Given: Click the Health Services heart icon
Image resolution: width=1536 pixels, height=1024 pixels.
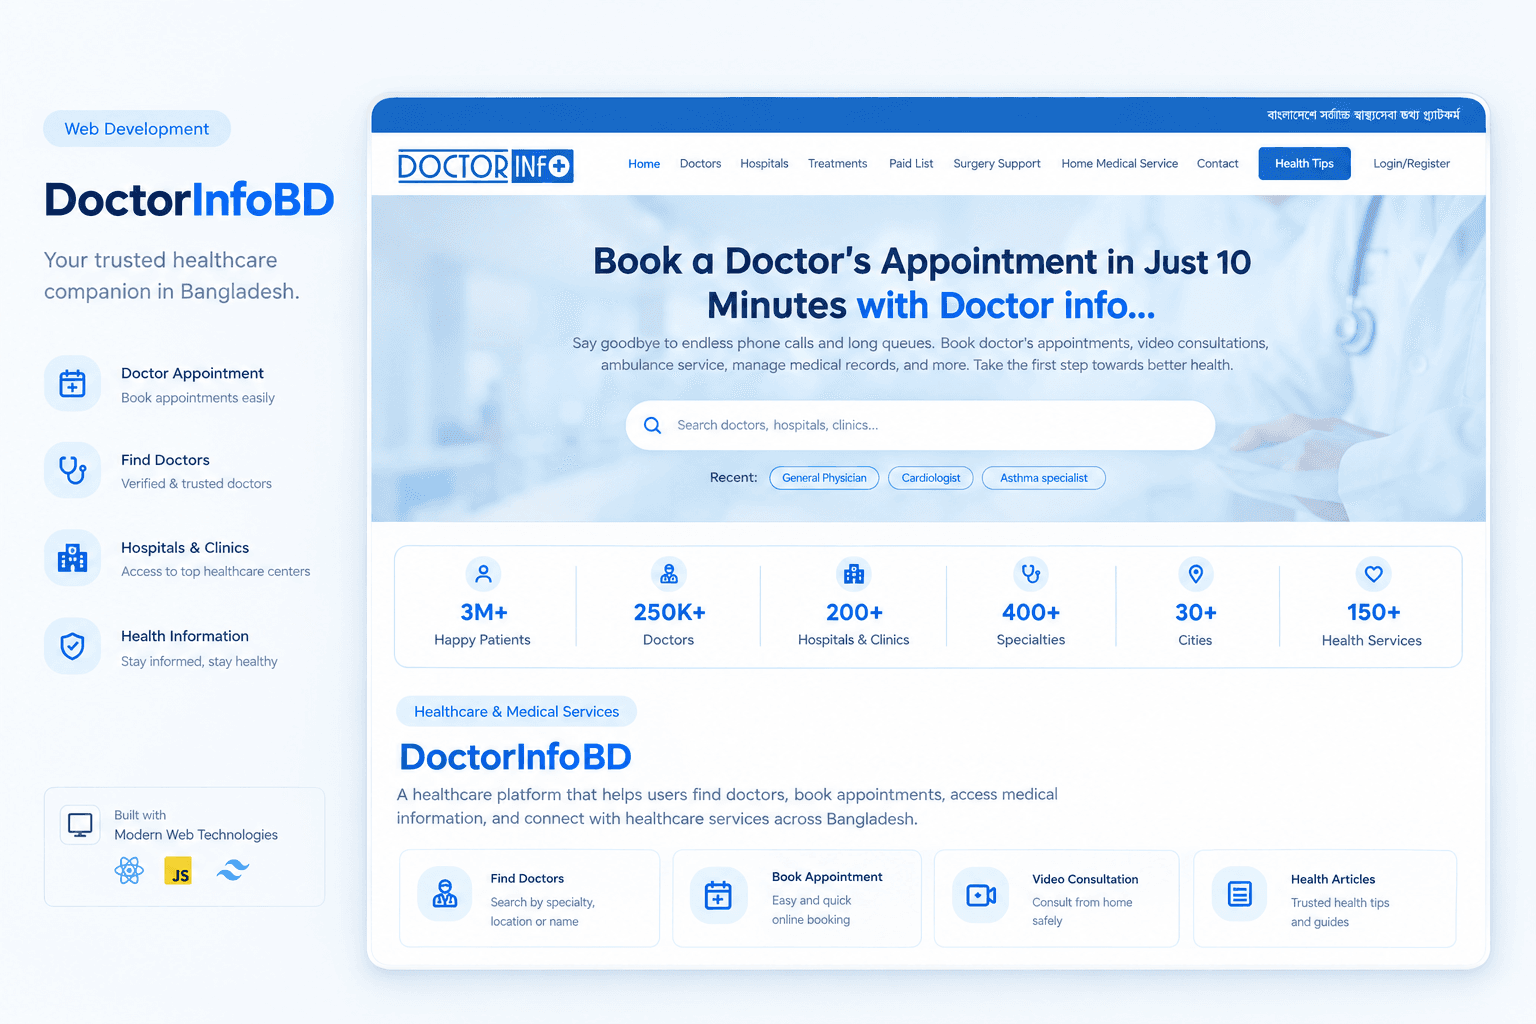Looking at the screenshot, I should click(x=1374, y=574).
